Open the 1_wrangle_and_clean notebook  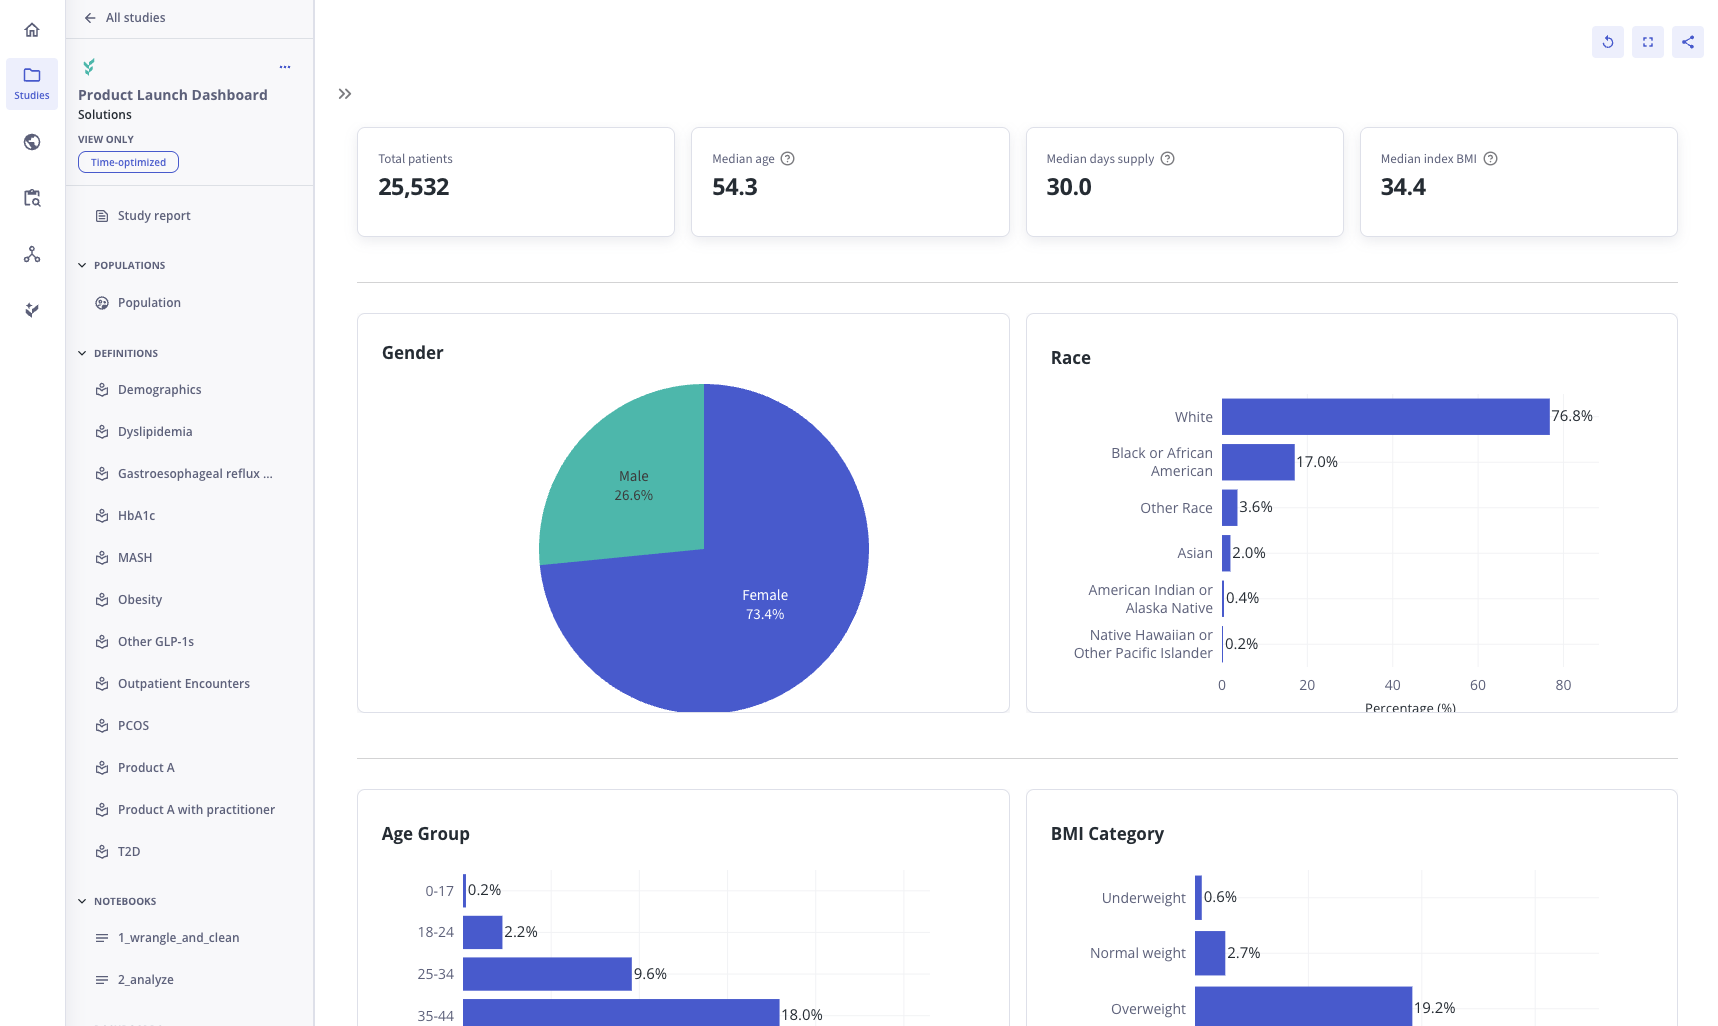(x=178, y=938)
